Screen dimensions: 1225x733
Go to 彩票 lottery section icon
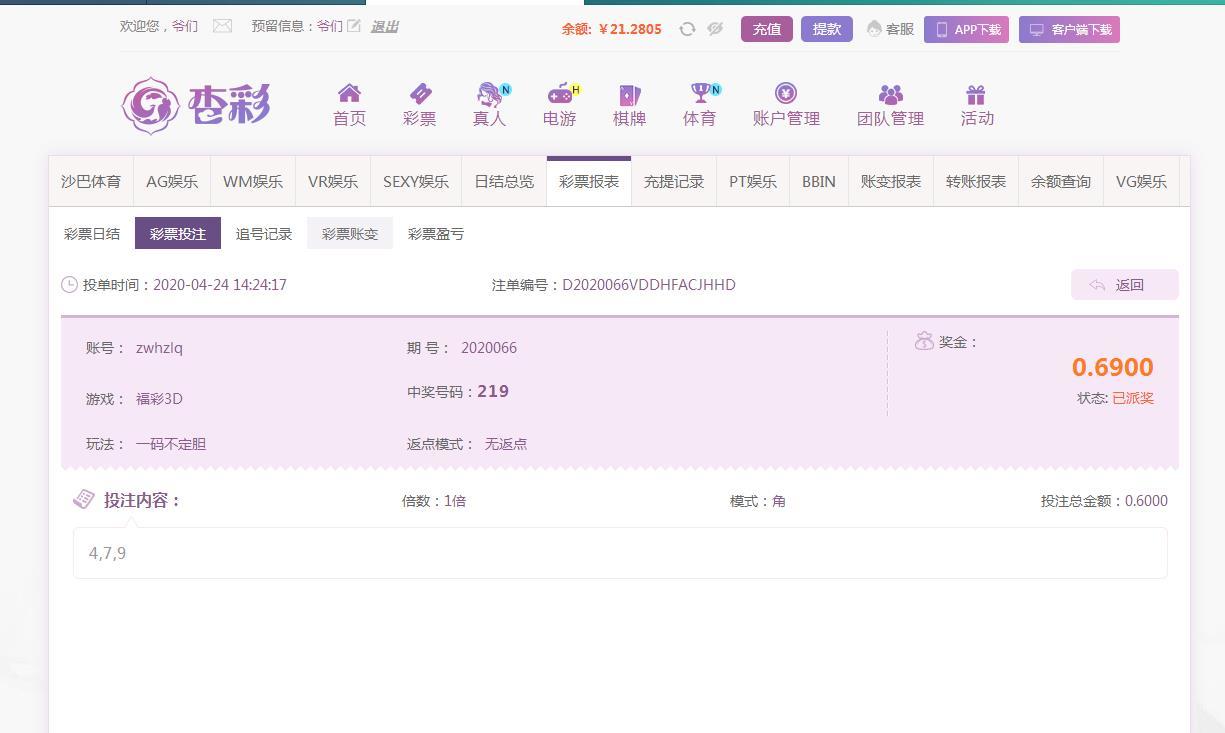click(x=420, y=94)
